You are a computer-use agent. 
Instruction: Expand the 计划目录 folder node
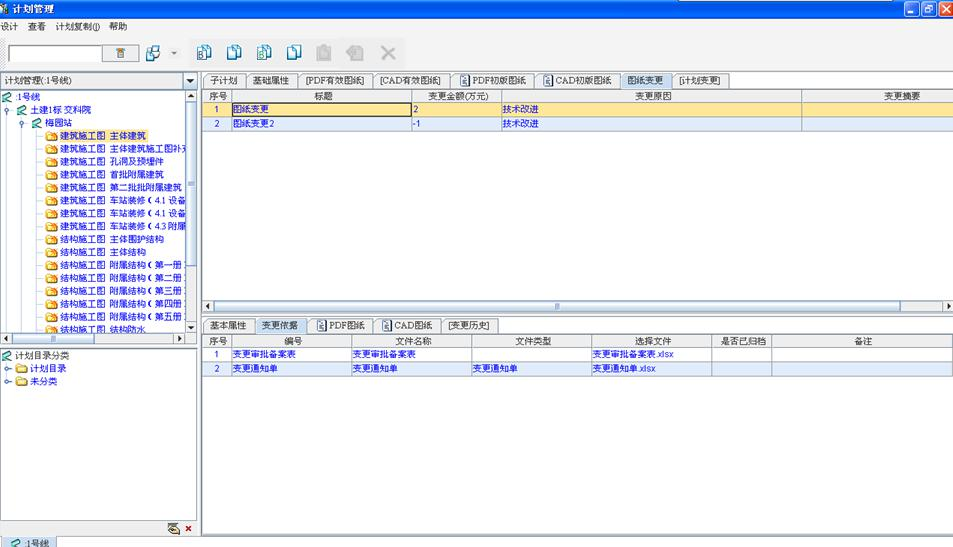click(x=8, y=368)
